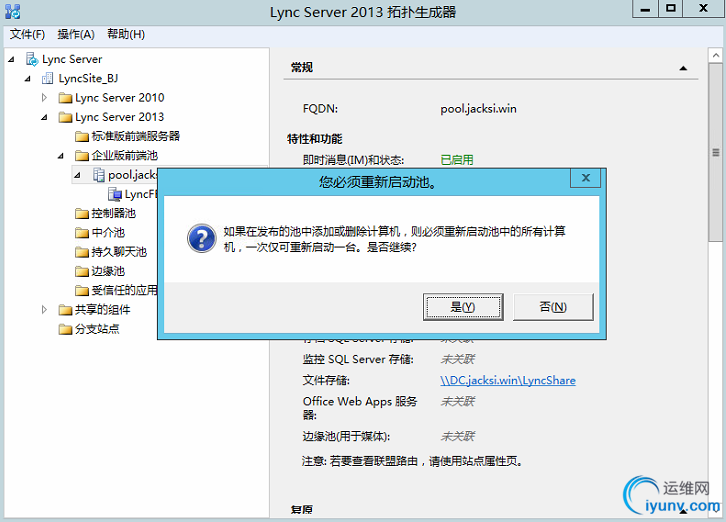Click 未关联 next to 边缘池(用于媒体)

tap(457, 436)
